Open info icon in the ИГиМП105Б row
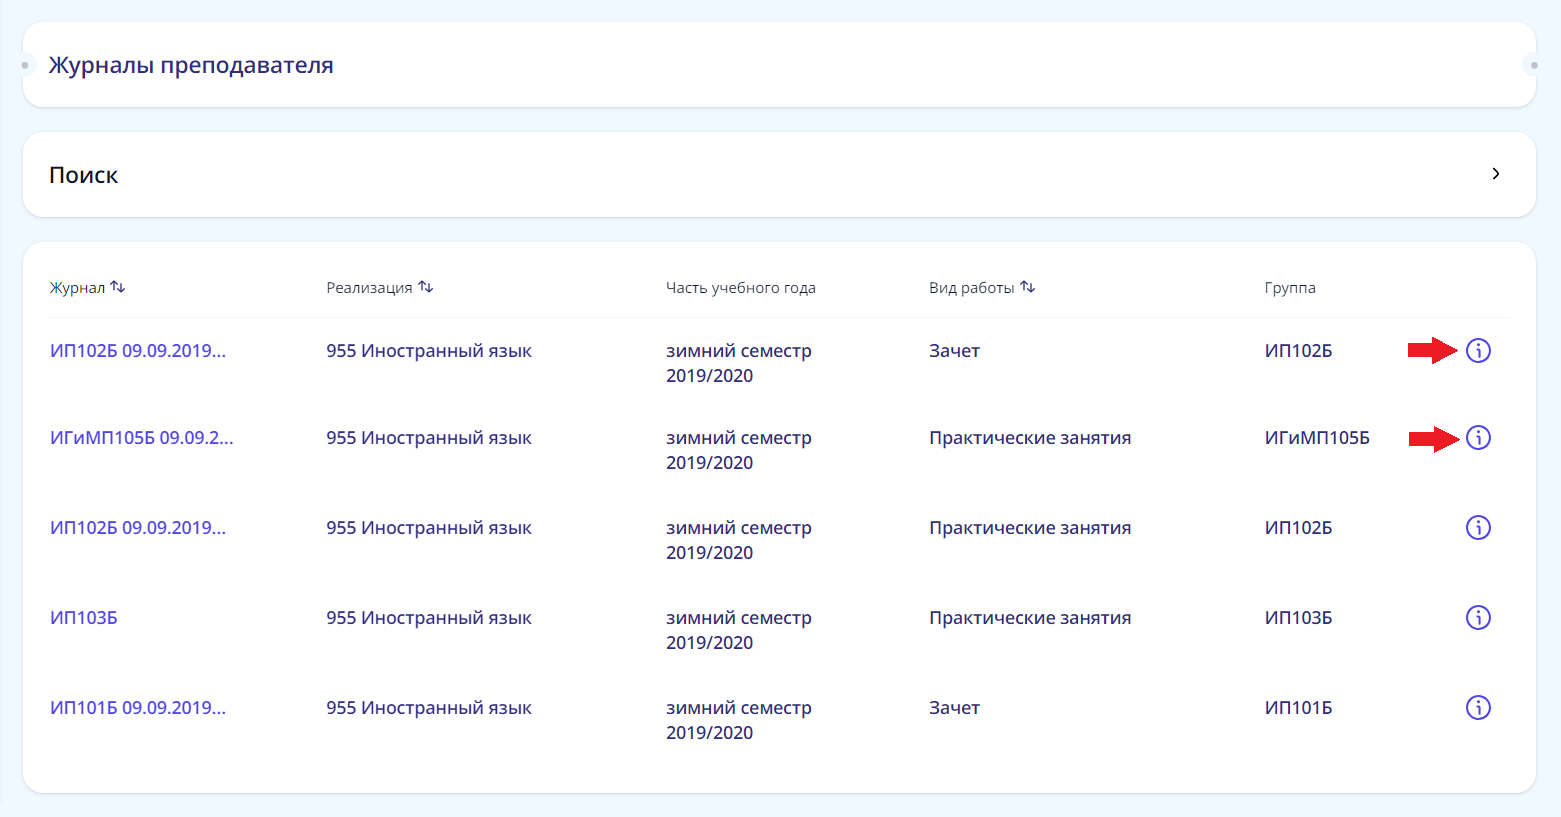The image size is (1561, 817). pyautogui.click(x=1478, y=438)
